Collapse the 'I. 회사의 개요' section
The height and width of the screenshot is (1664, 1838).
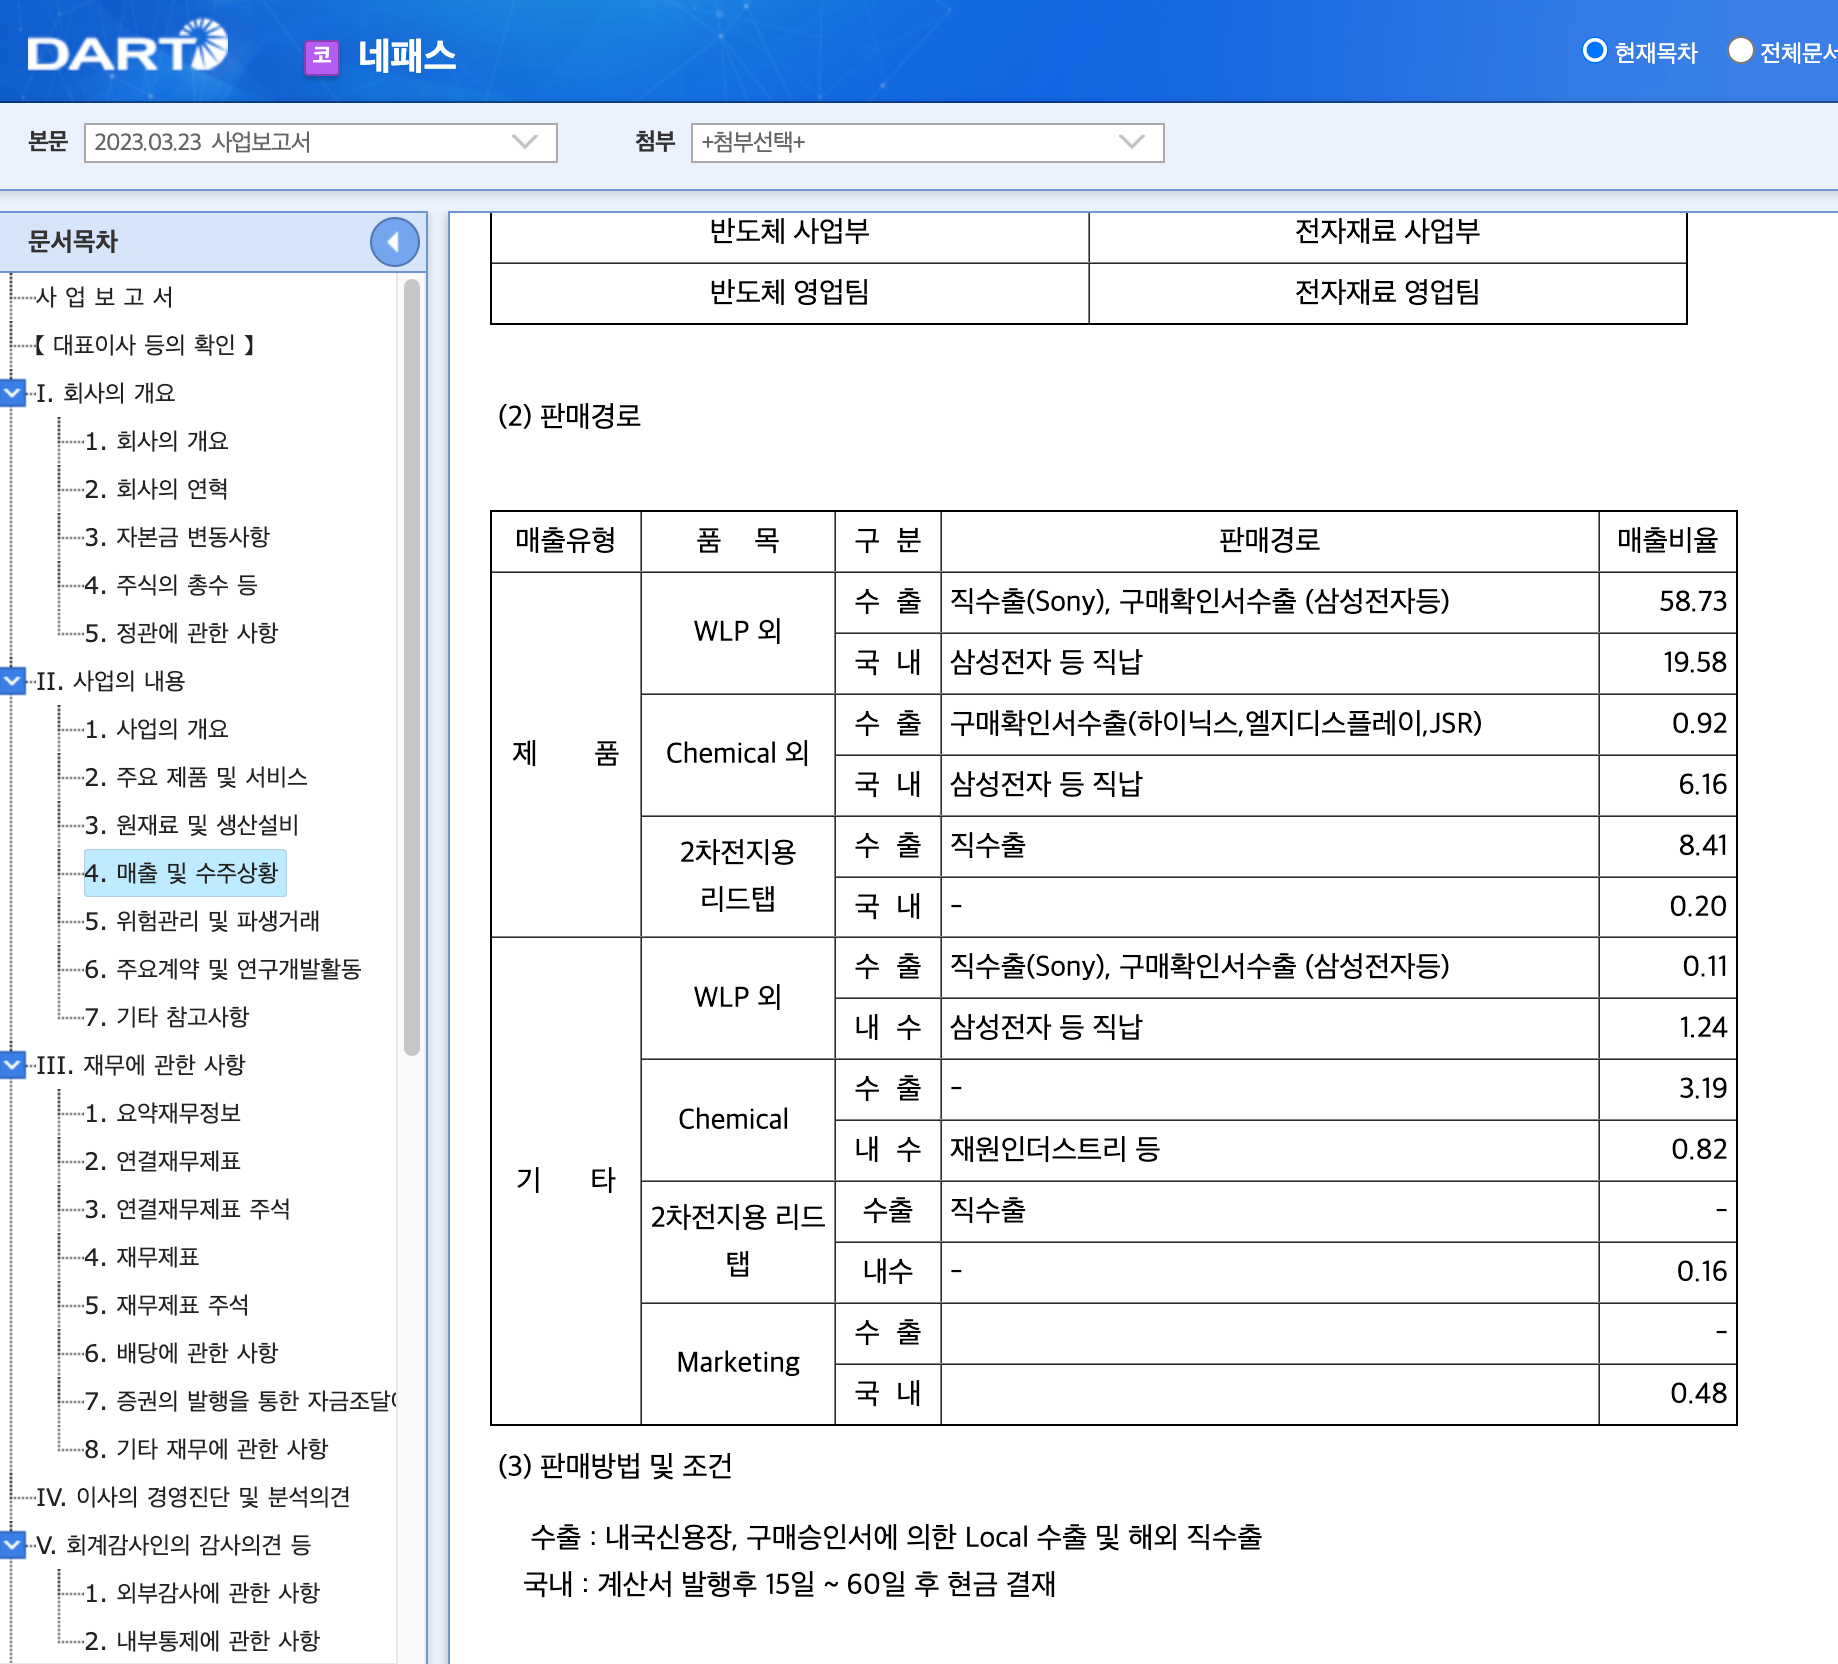click(x=13, y=393)
